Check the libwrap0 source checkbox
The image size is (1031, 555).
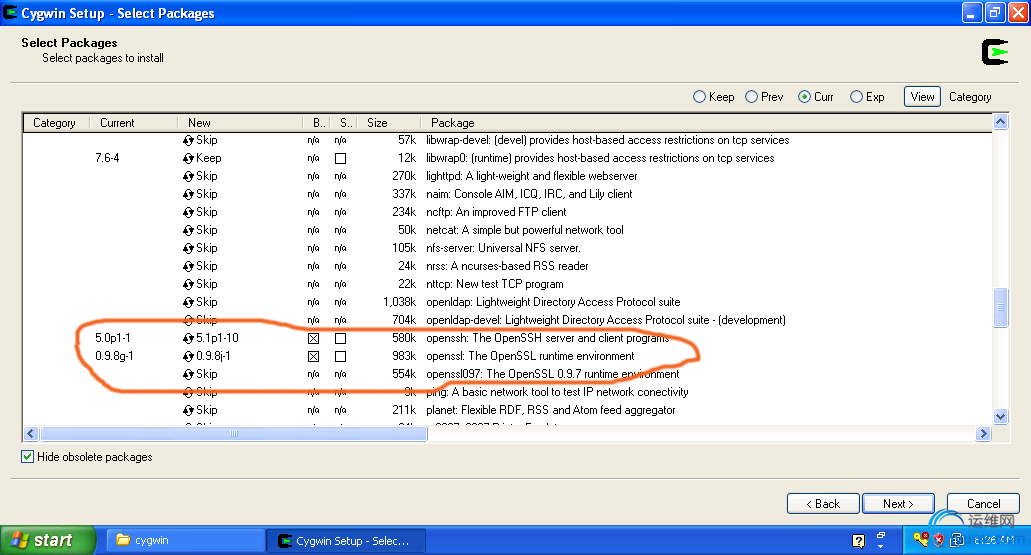pyautogui.click(x=340, y=158)
